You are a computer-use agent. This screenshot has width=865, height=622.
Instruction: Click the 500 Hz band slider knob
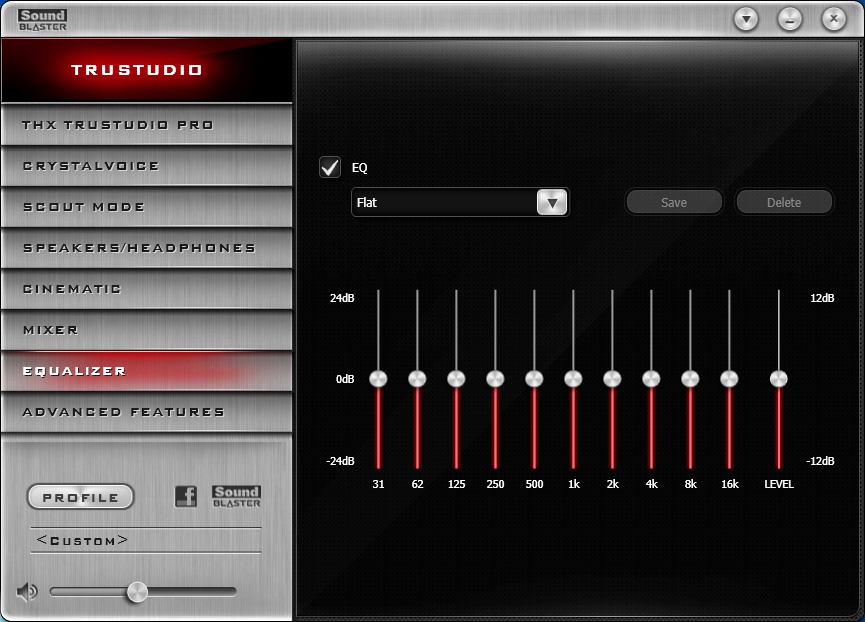point(534,379)
